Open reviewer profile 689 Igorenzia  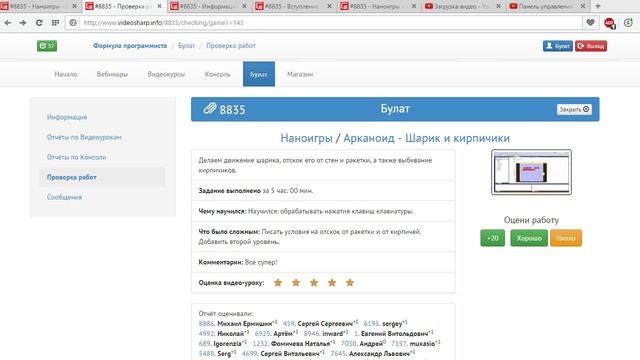click(222, 344)
